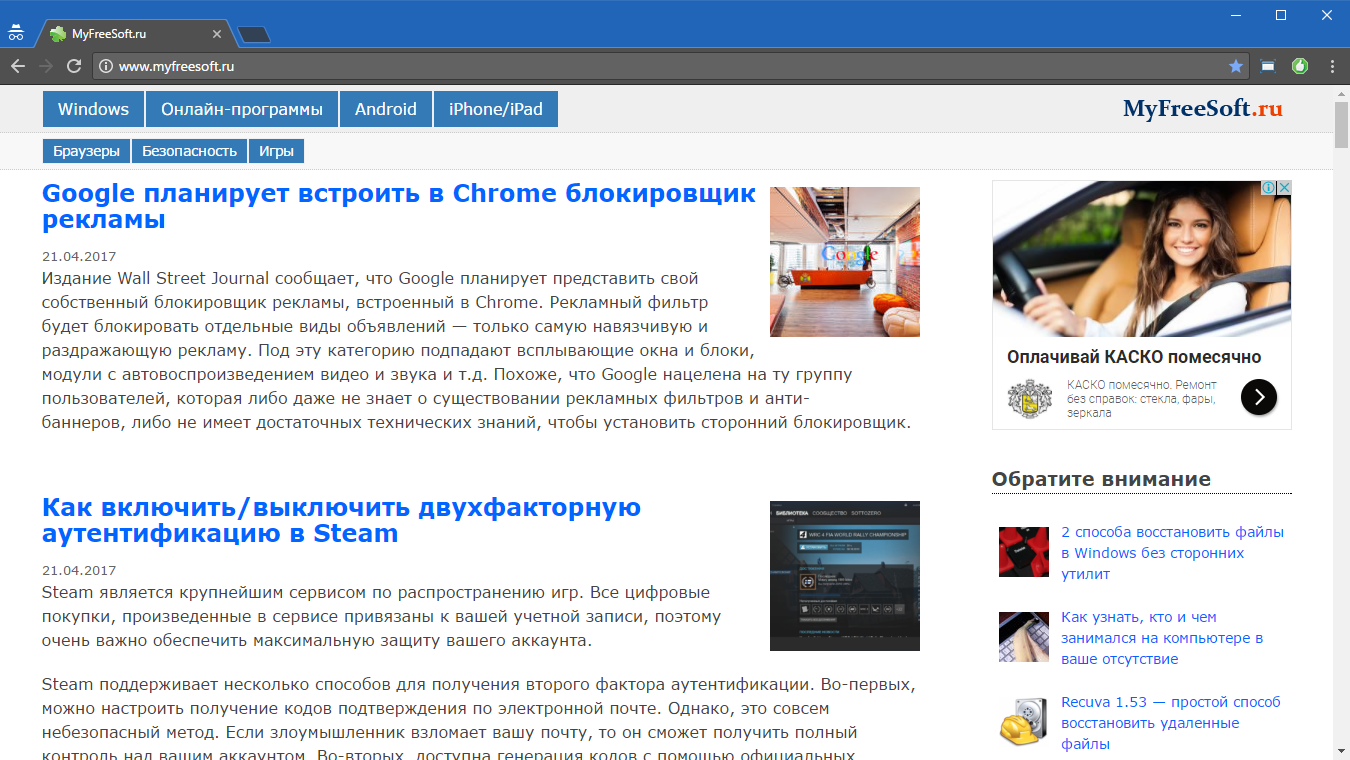Click the incognito hat-and-glasses icon
The image size is (1350, 760).
[x=15, y=32]
